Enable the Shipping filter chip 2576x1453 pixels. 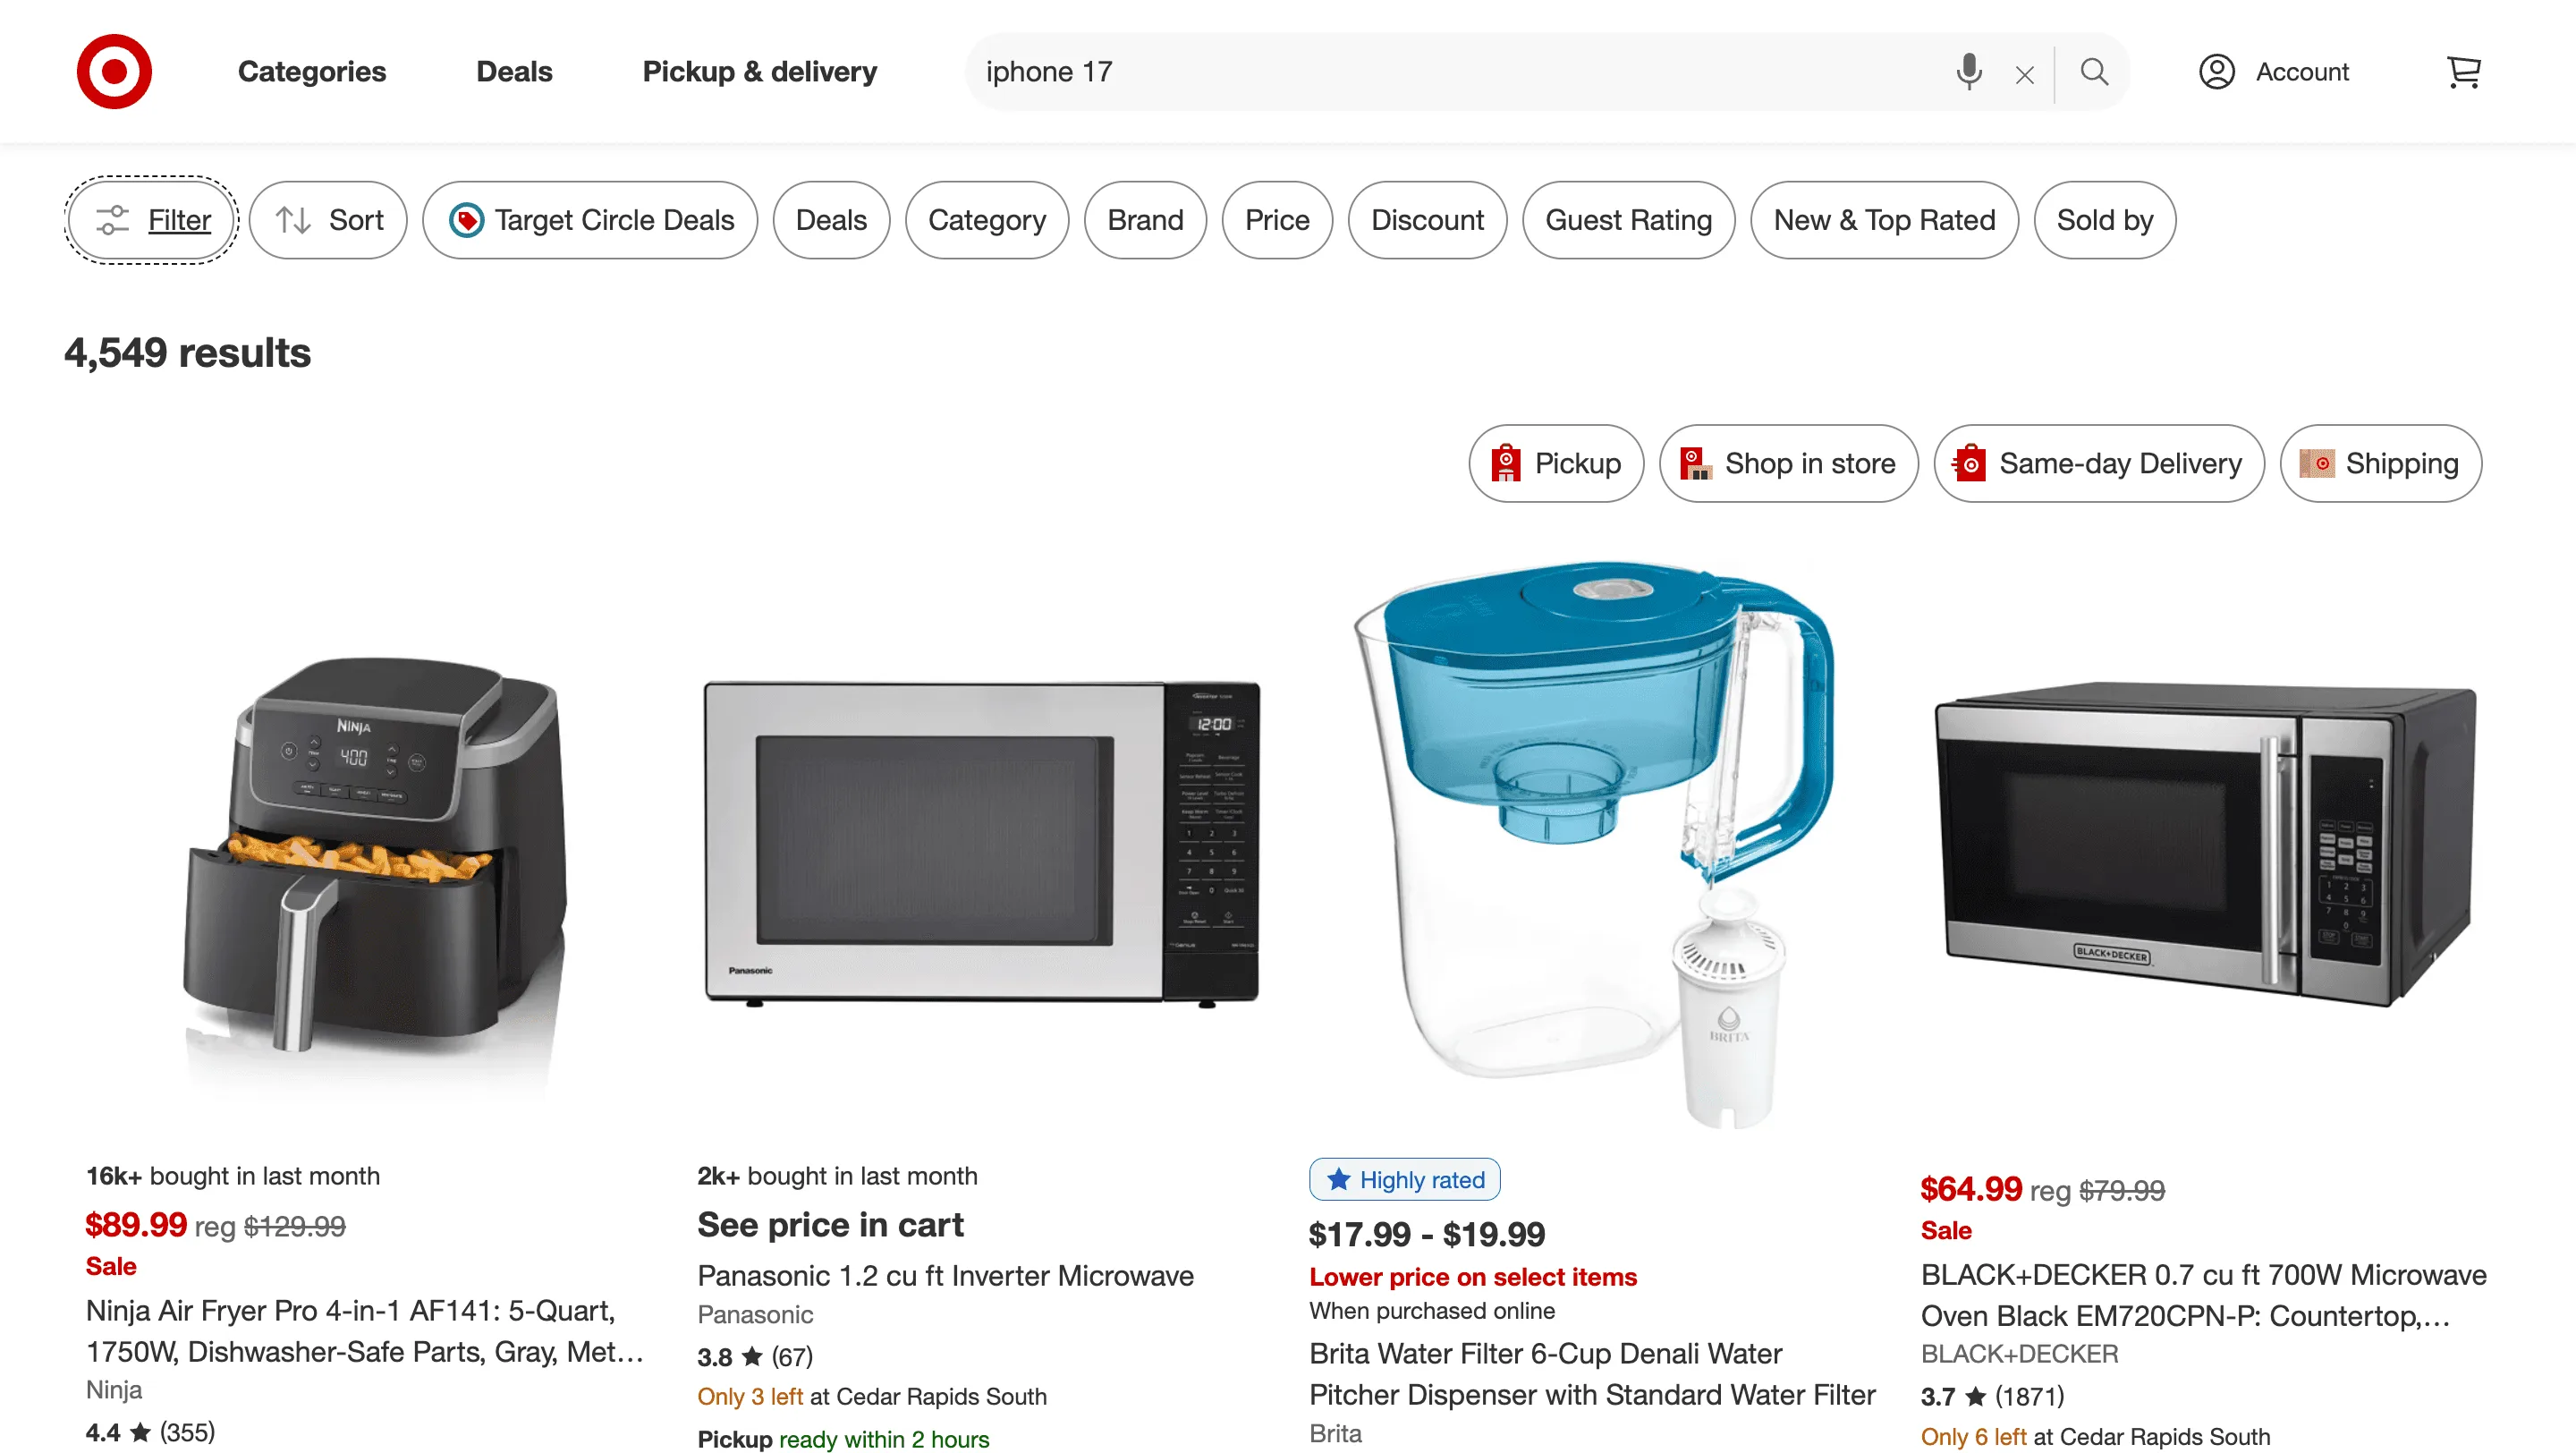[2380, 463]
